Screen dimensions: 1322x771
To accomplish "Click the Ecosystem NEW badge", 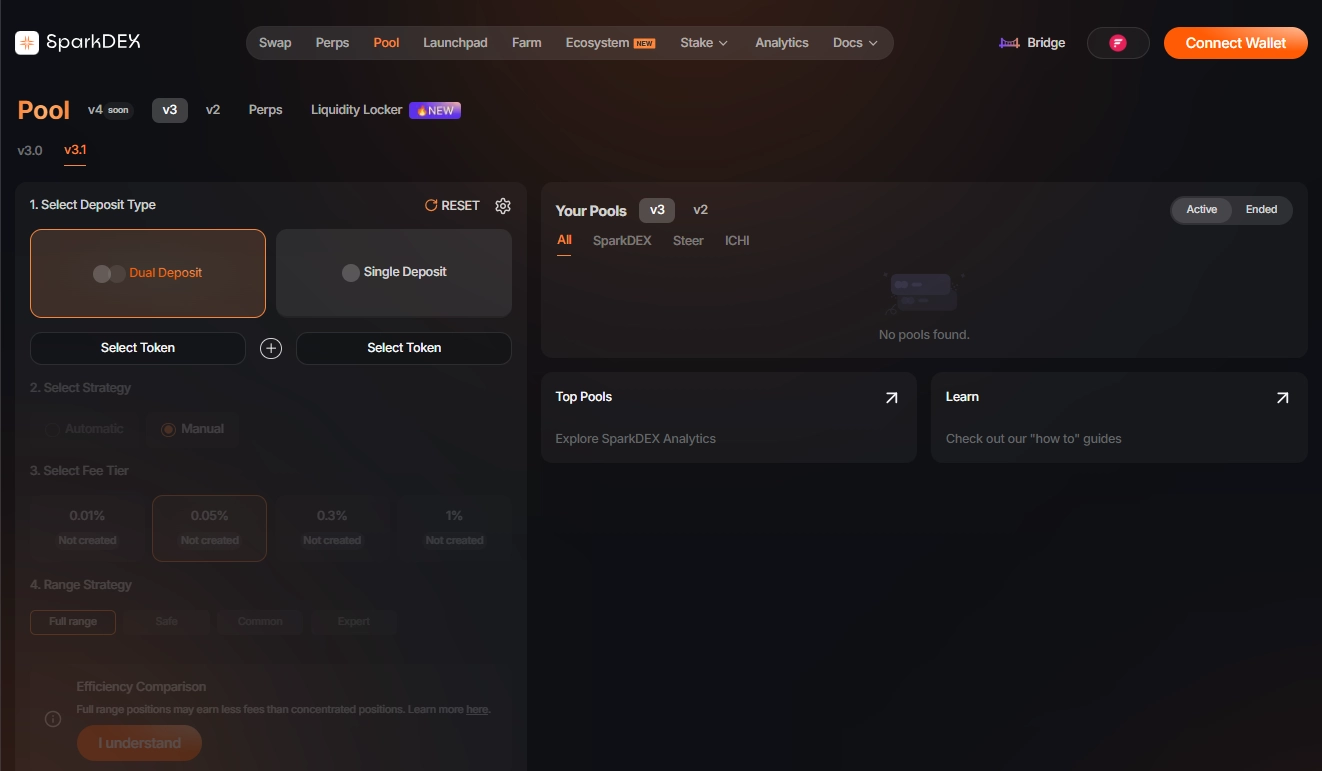I will [x=644, y=43].
